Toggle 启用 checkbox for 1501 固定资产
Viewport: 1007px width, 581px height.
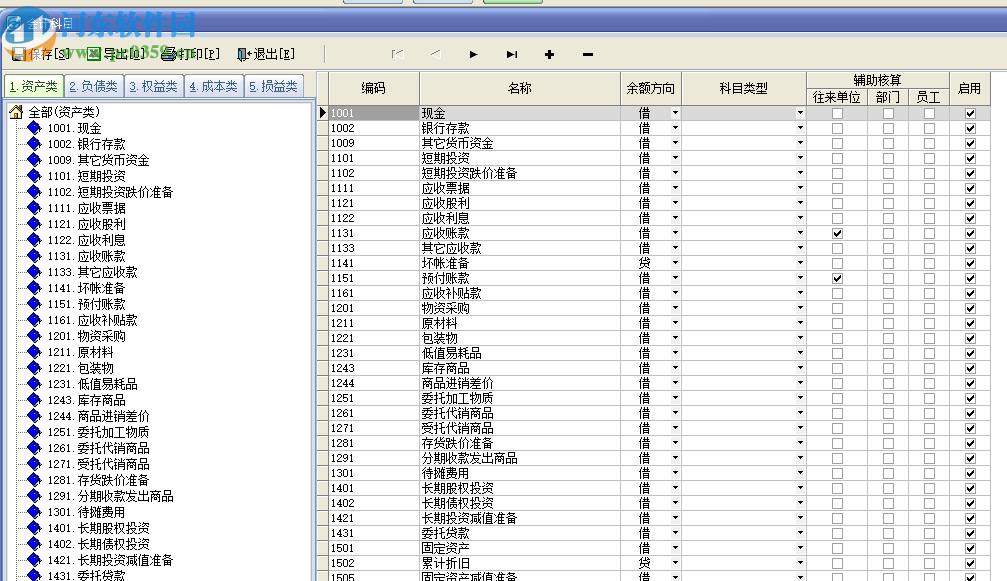pos(970,548)
